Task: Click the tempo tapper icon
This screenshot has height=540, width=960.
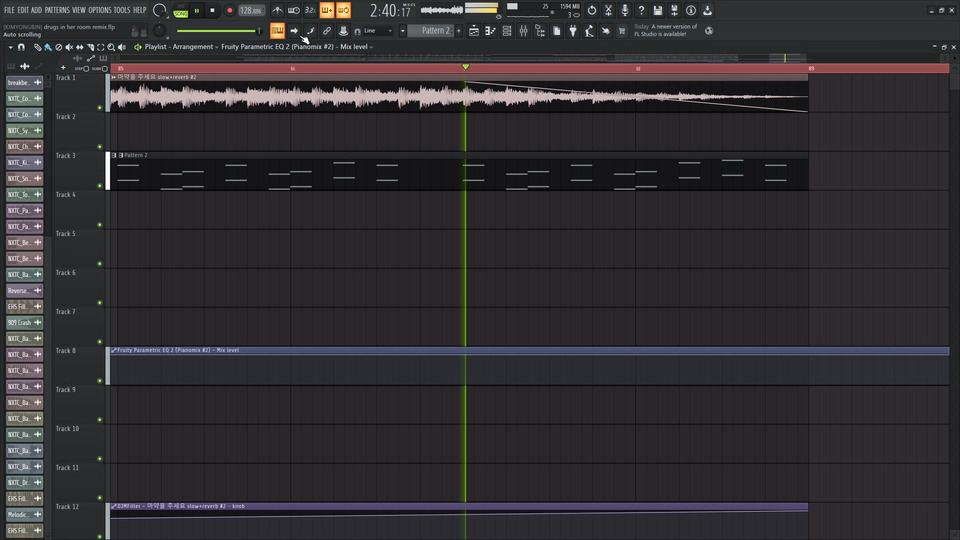Action: (x=589, y=31)
